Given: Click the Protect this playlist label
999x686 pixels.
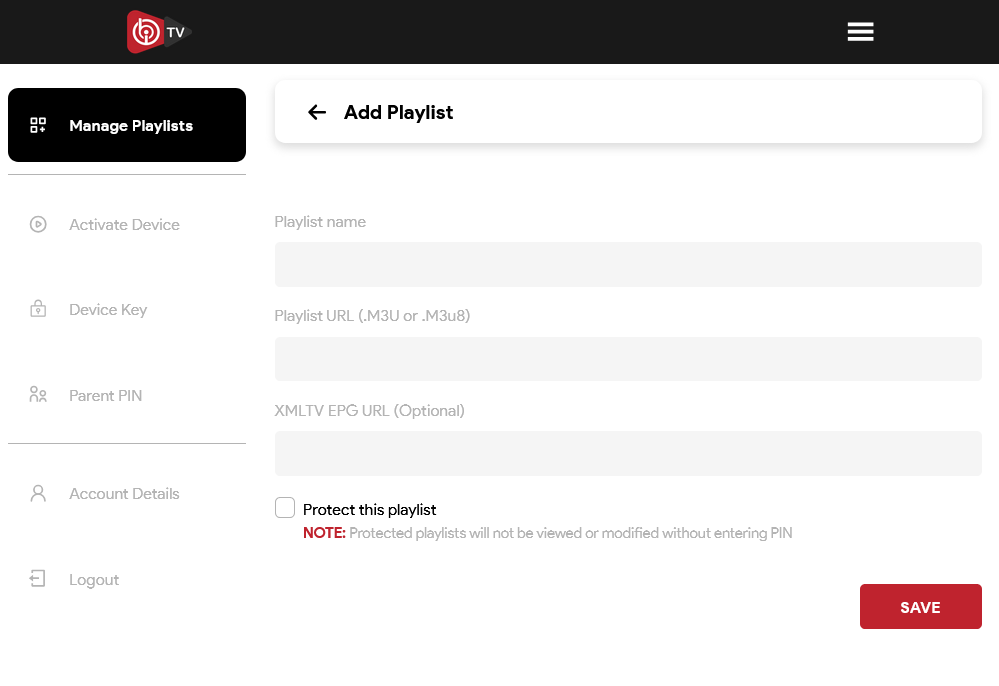Looking at the screenshot, I should click(369, 510).
